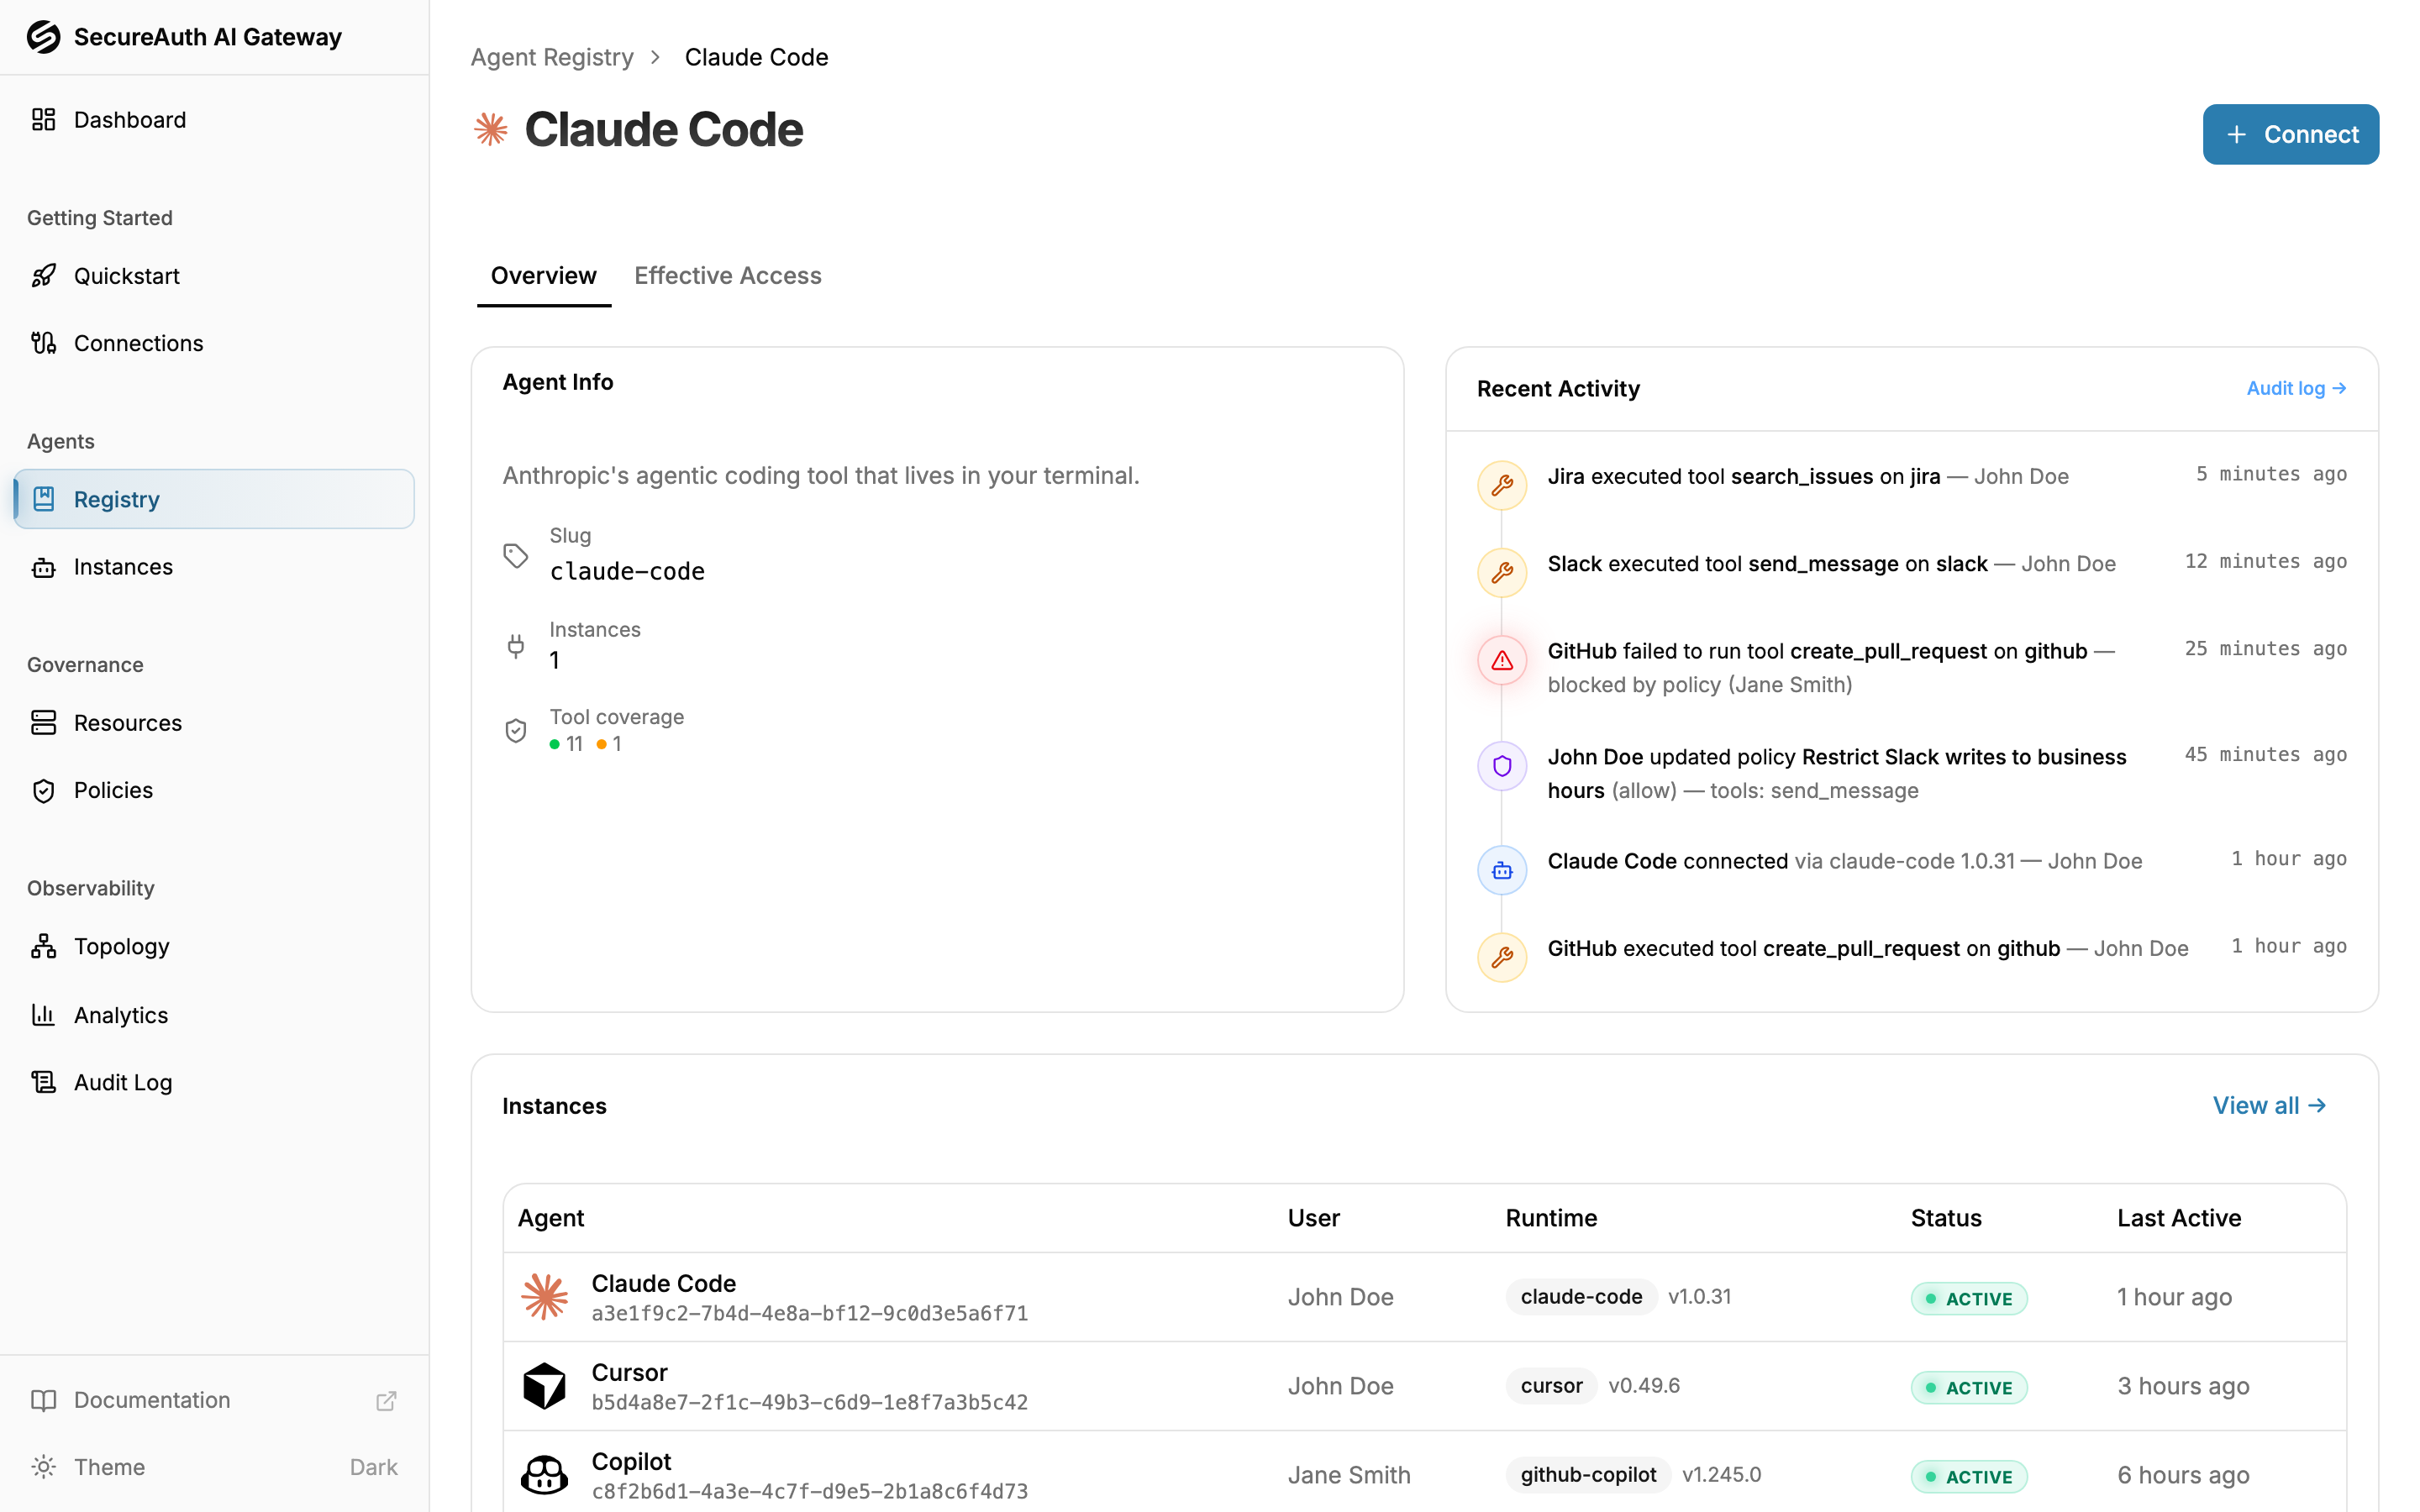This screenshot has width=2420, height=1512.
Task: Toggle the Theme to Dark
Action: (x=214, y=1467)
